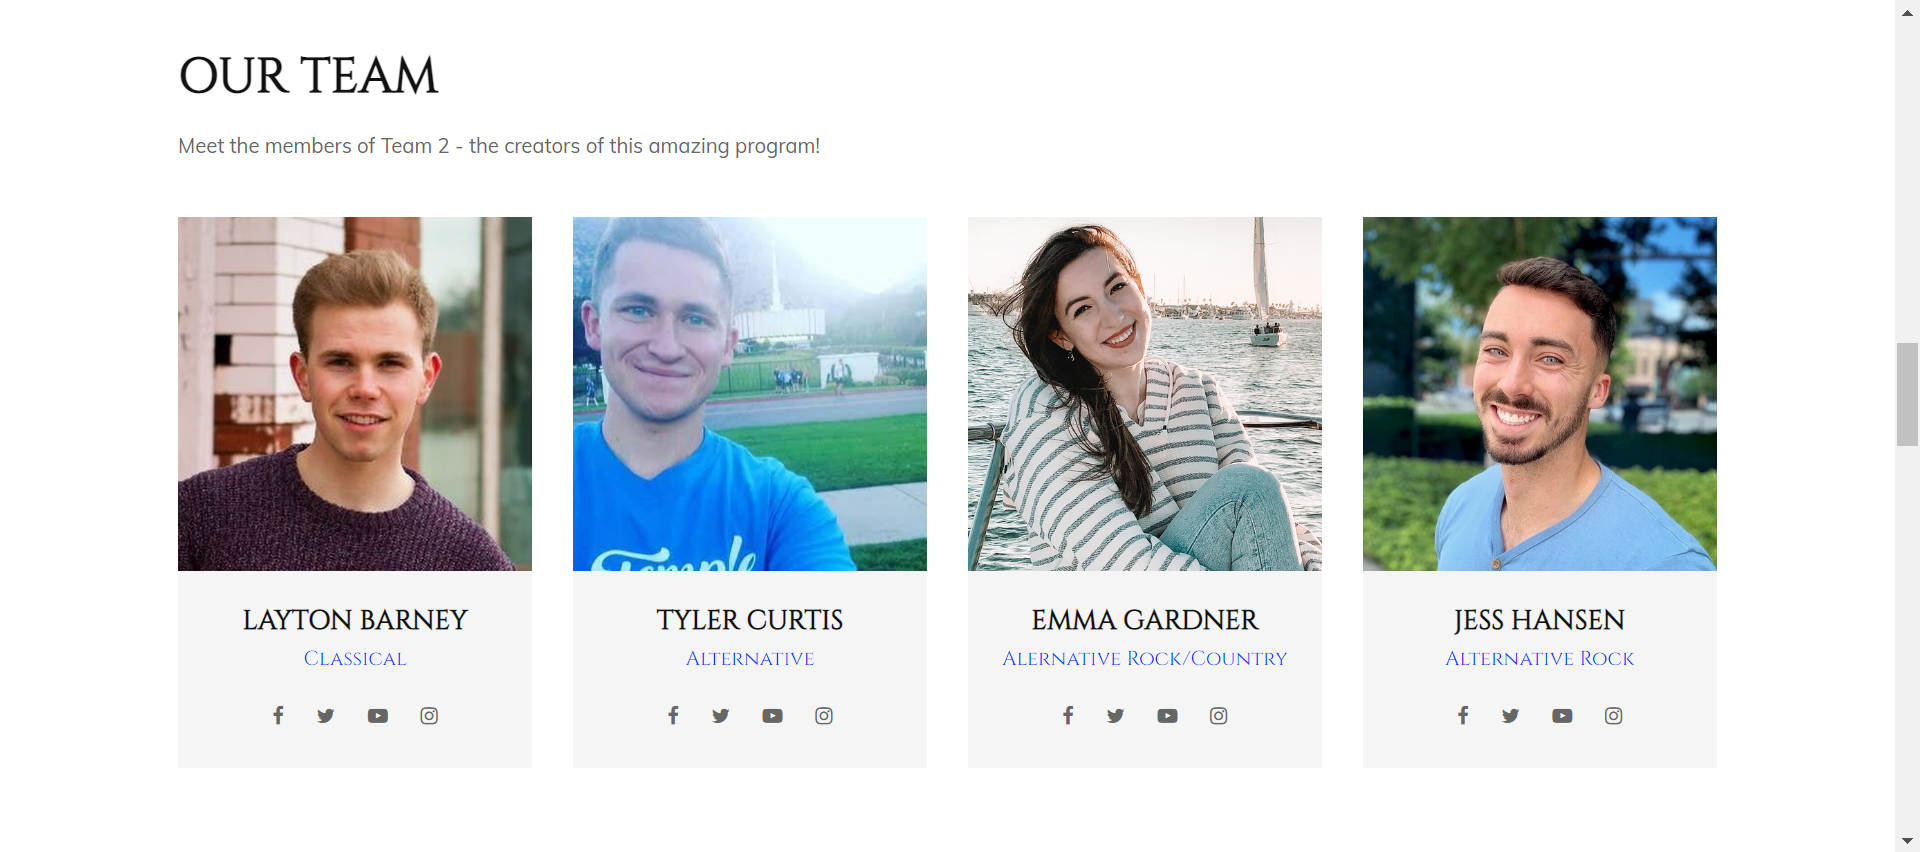Open Layton Barney's Twitter icon
The width and height of the screenshot is (1920, 852).
pos(326,716)
